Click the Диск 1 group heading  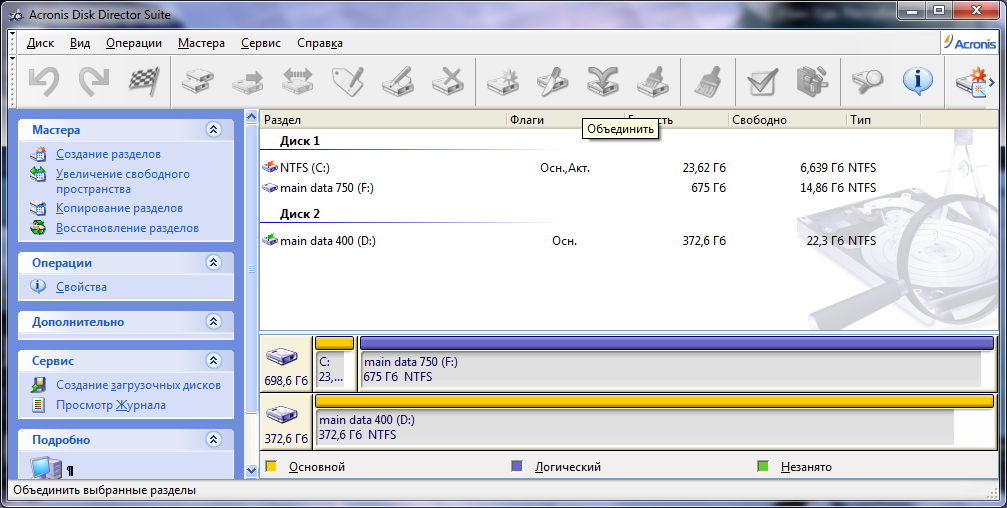(x=299, y=141)
